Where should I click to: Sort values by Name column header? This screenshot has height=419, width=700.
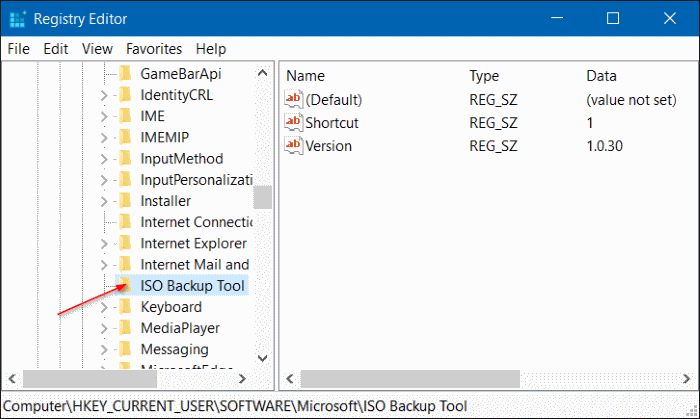pyautogui.click(x=305, y=76)
